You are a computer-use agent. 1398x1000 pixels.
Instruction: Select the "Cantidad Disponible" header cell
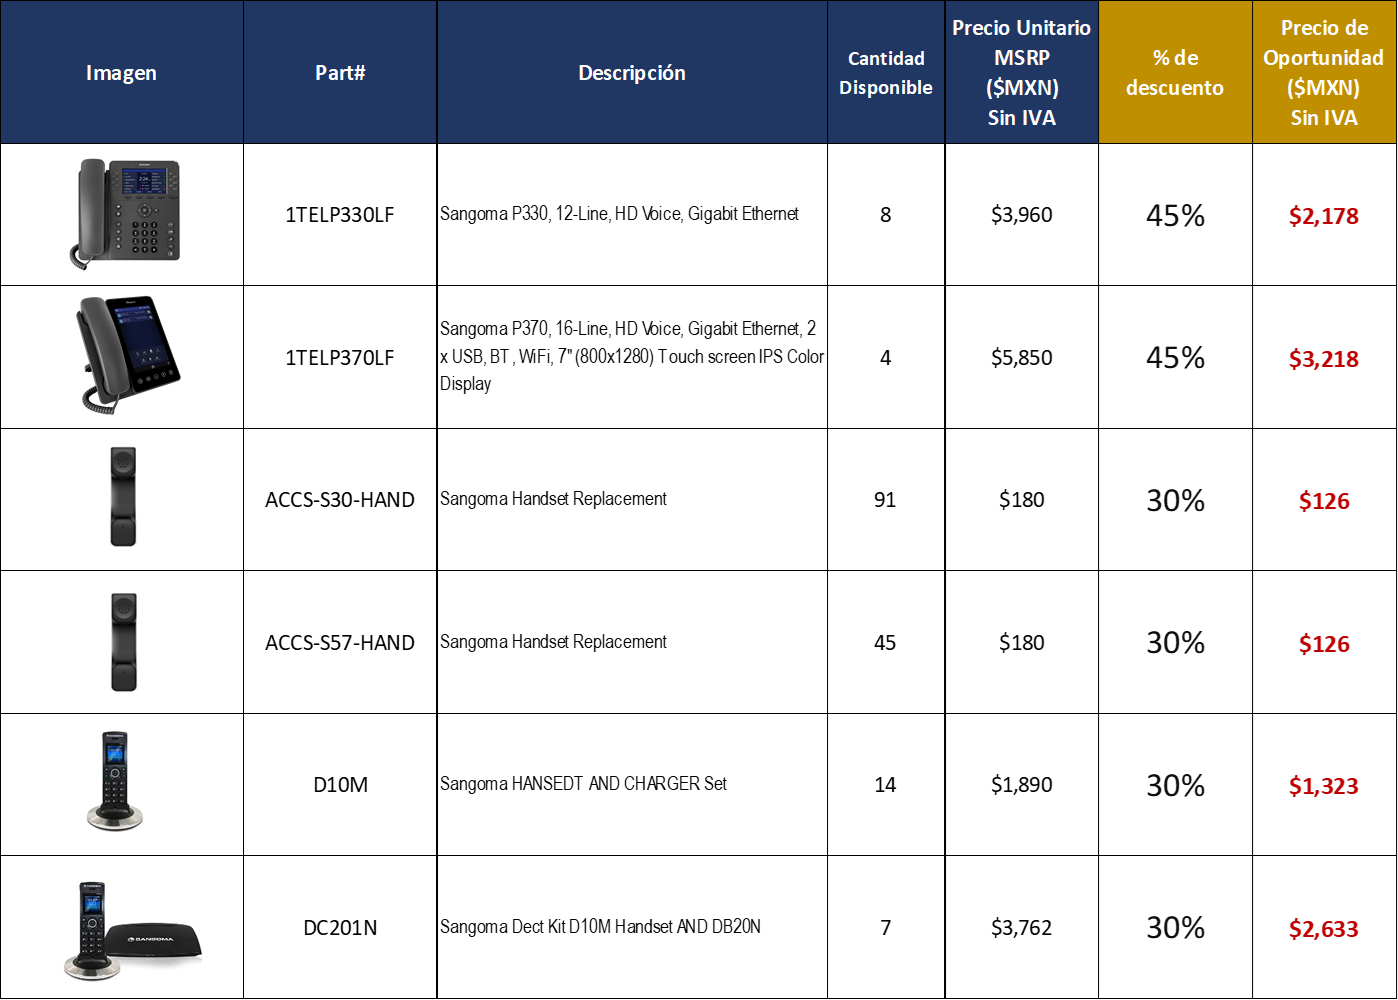pos(886,73)
